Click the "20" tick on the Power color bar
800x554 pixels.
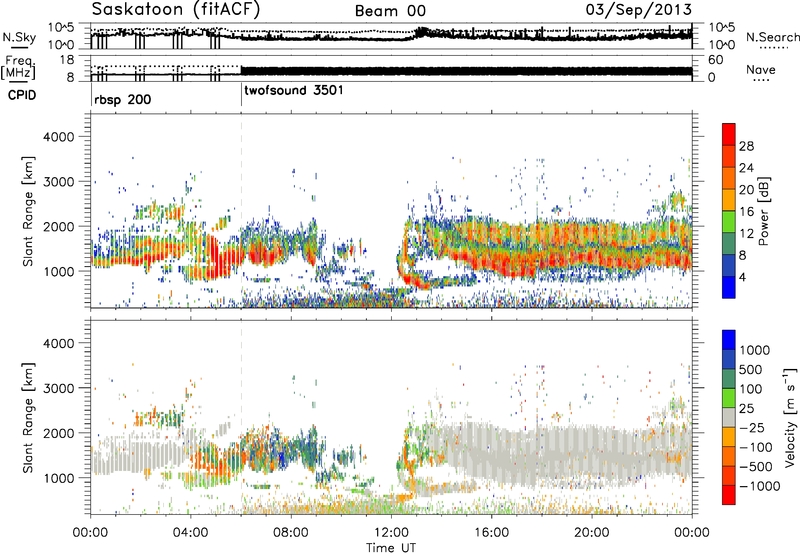746,190
